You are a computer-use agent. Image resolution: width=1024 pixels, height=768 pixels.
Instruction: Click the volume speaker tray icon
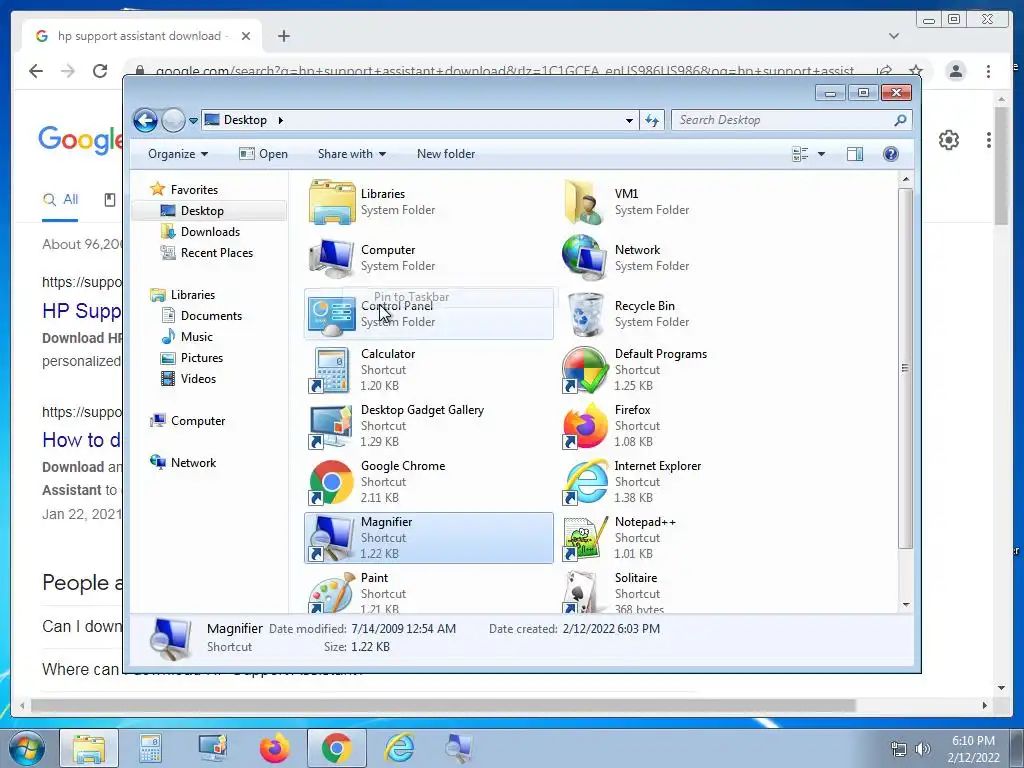pyautogui.click(x=923, y=749)
